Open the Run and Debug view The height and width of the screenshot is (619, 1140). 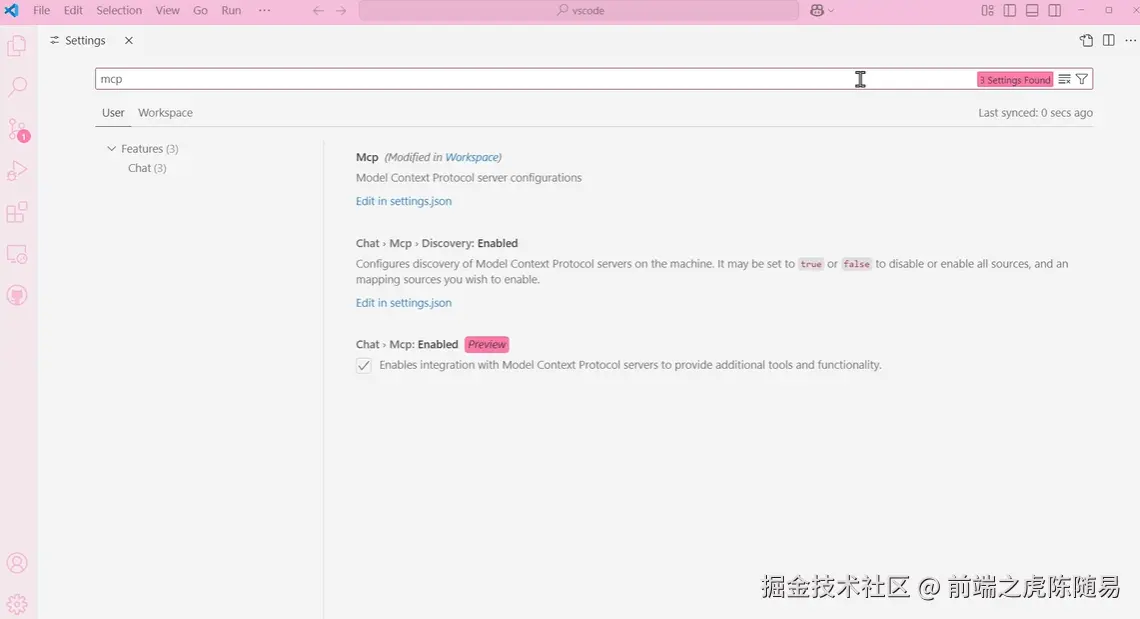tap(17, 171)
